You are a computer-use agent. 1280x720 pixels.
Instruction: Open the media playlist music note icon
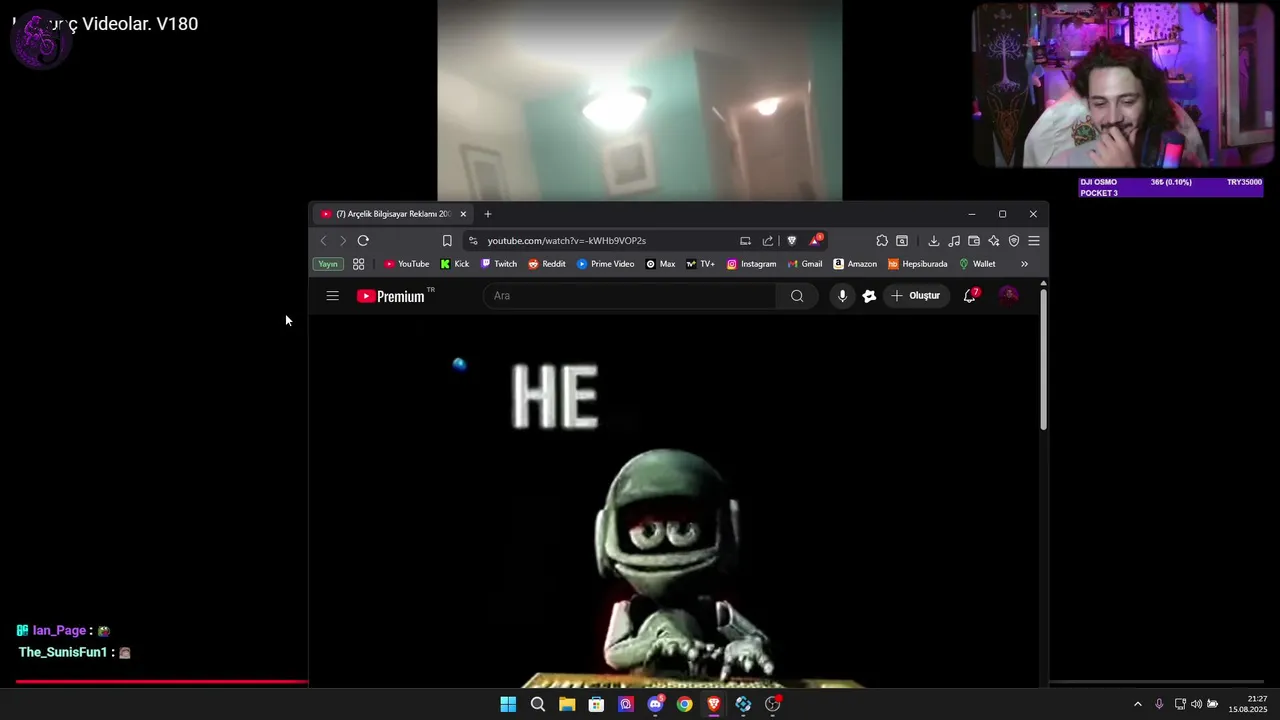(954, 240)
